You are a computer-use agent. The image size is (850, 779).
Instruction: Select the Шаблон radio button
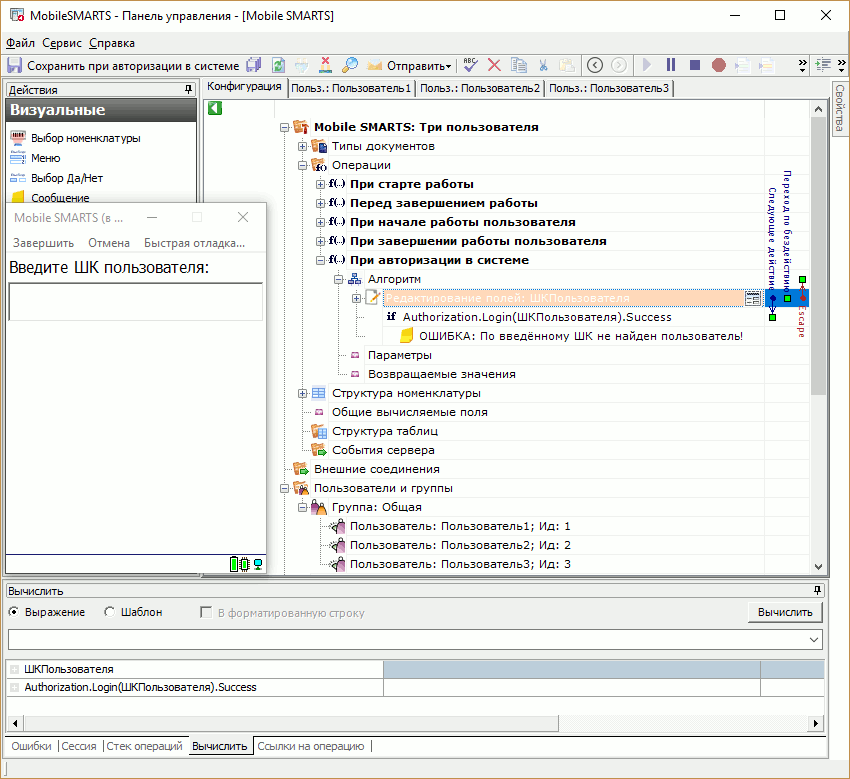[110, 611]
